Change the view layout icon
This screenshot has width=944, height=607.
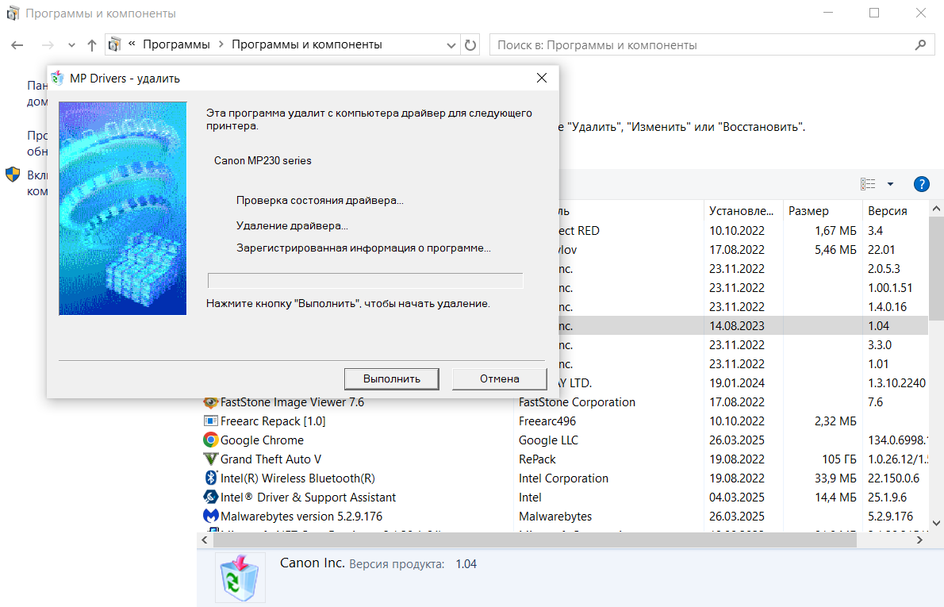868,184
